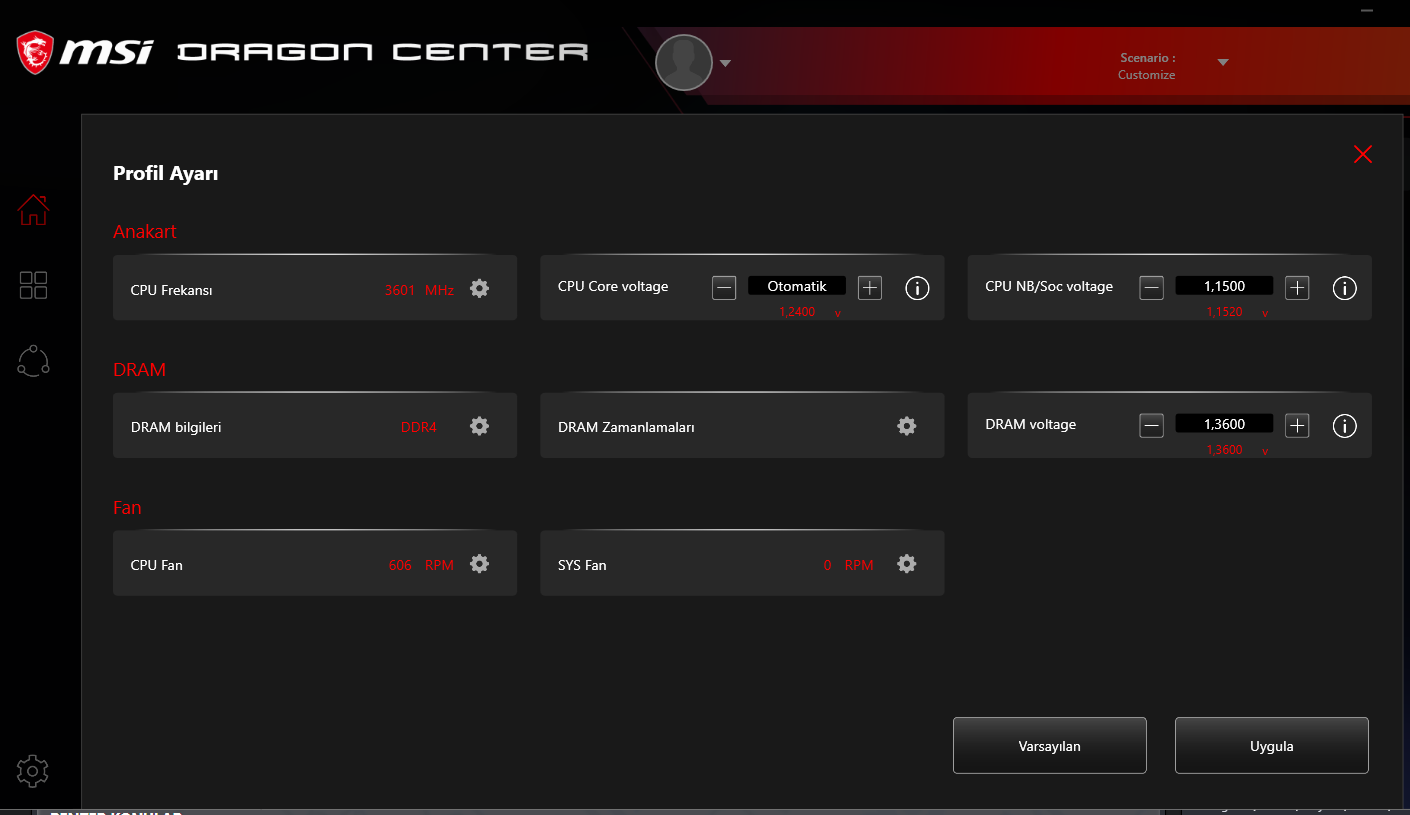The height and width of the screenshot is (815, 1410).
Task: Open the apps grid in sidebar
Action: tap(33, 285)
